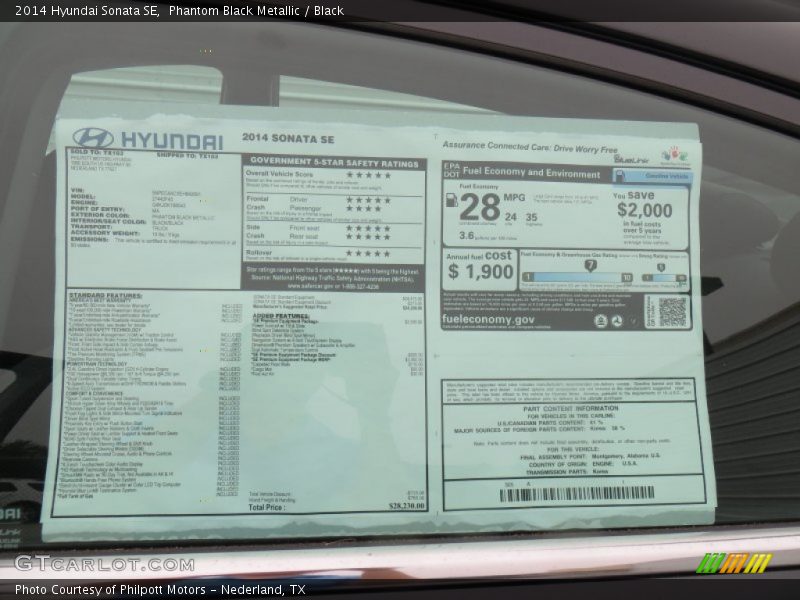800x600 pixels.
Task: Click the SOLD TO: TX103 label
Action: [x=97, y=152]
